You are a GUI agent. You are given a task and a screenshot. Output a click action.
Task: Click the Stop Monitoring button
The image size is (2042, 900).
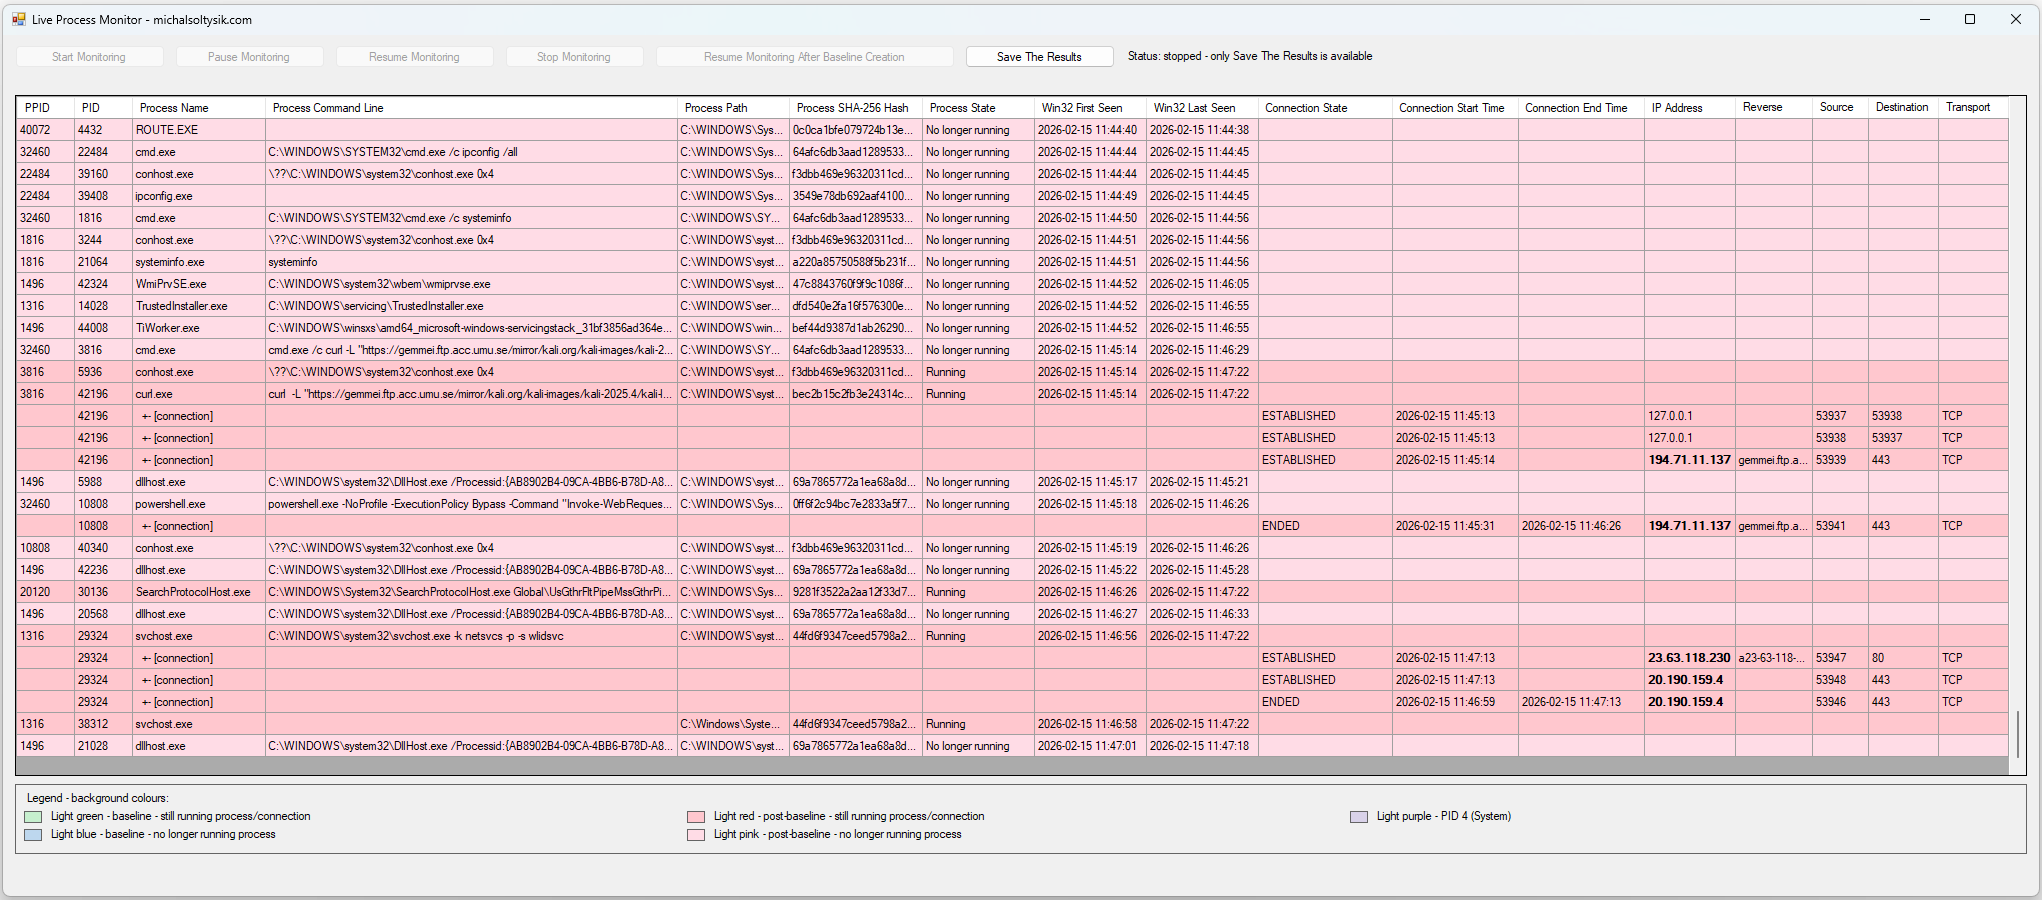[573, 57]
